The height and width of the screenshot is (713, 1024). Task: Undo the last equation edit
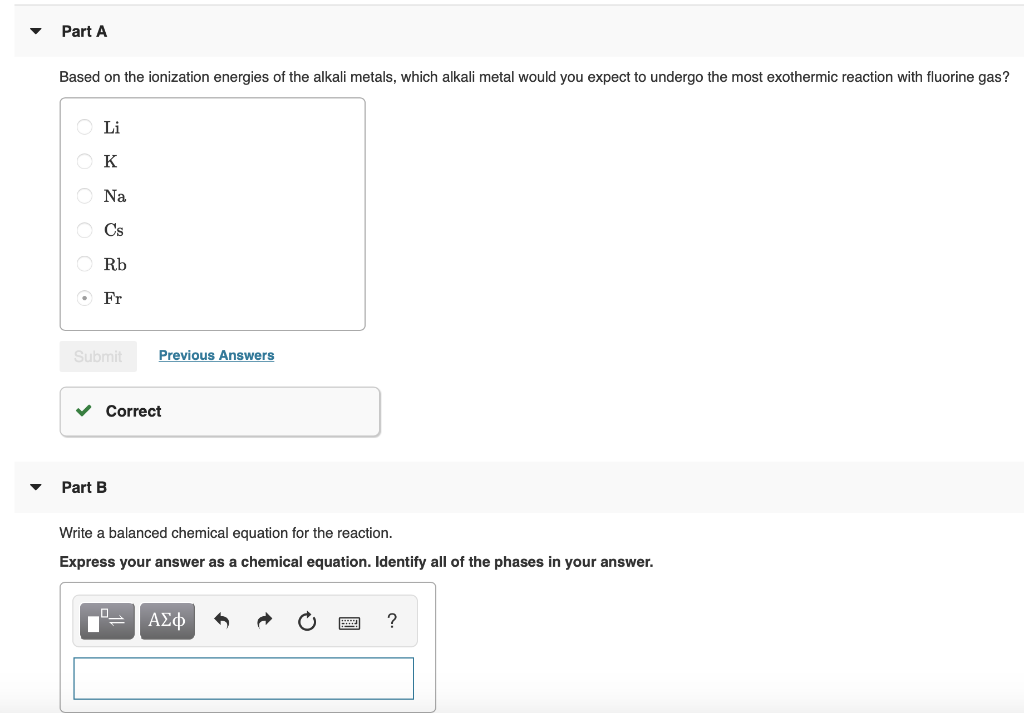pos(221,620)
